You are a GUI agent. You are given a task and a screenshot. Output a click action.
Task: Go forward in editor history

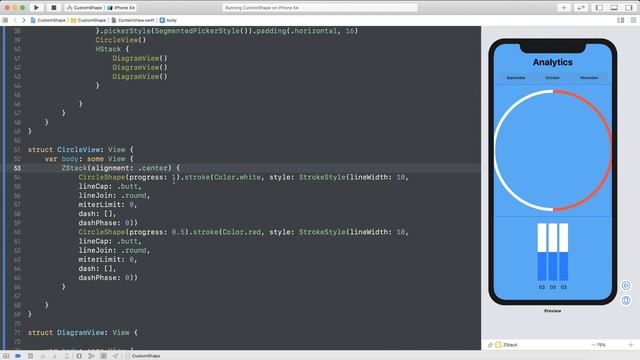click(24, 20)
